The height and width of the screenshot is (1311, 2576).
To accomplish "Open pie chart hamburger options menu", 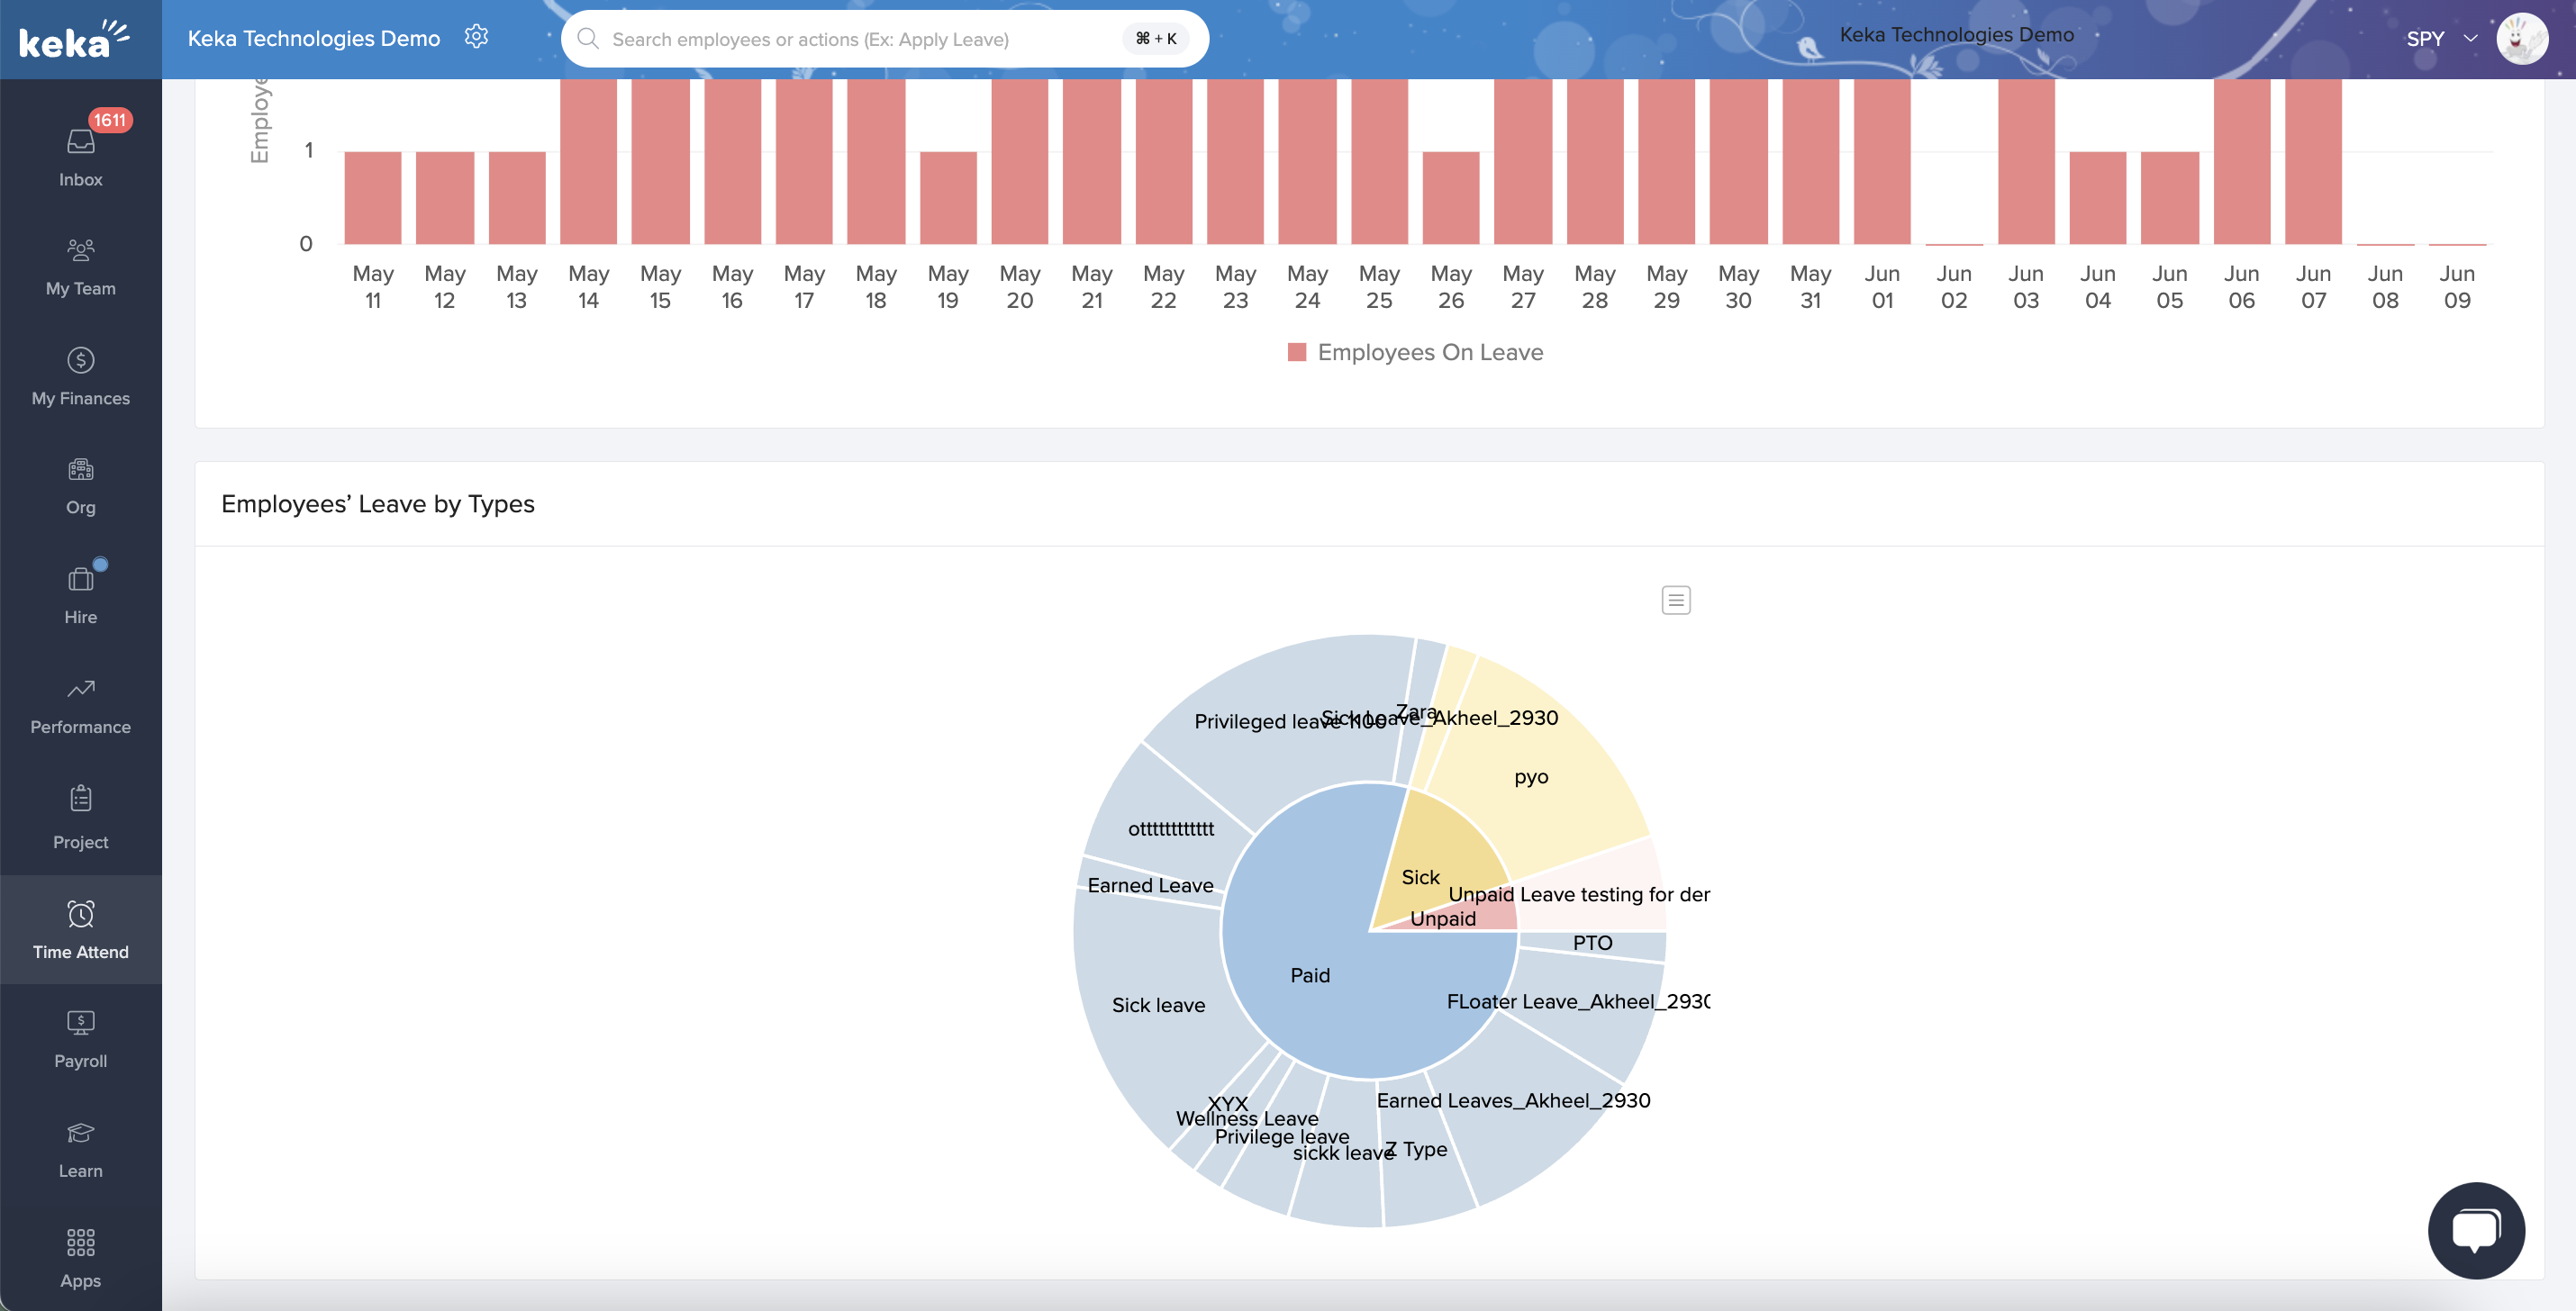I will coord(1676,600).
